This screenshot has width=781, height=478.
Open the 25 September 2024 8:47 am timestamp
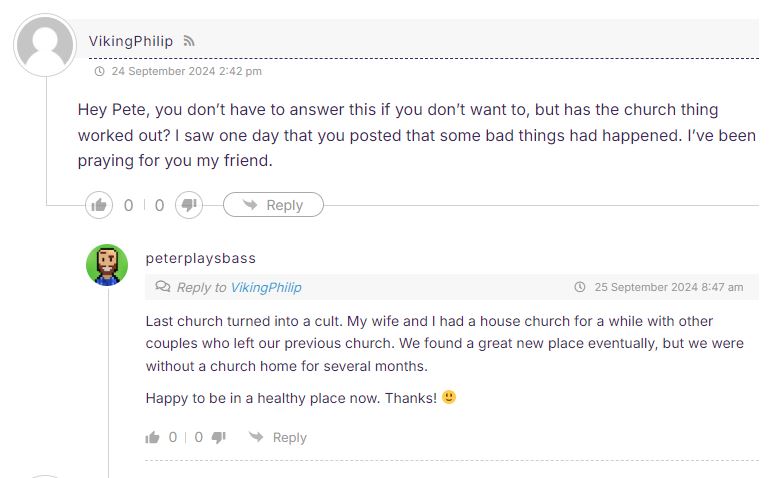[x=668, y=287]
